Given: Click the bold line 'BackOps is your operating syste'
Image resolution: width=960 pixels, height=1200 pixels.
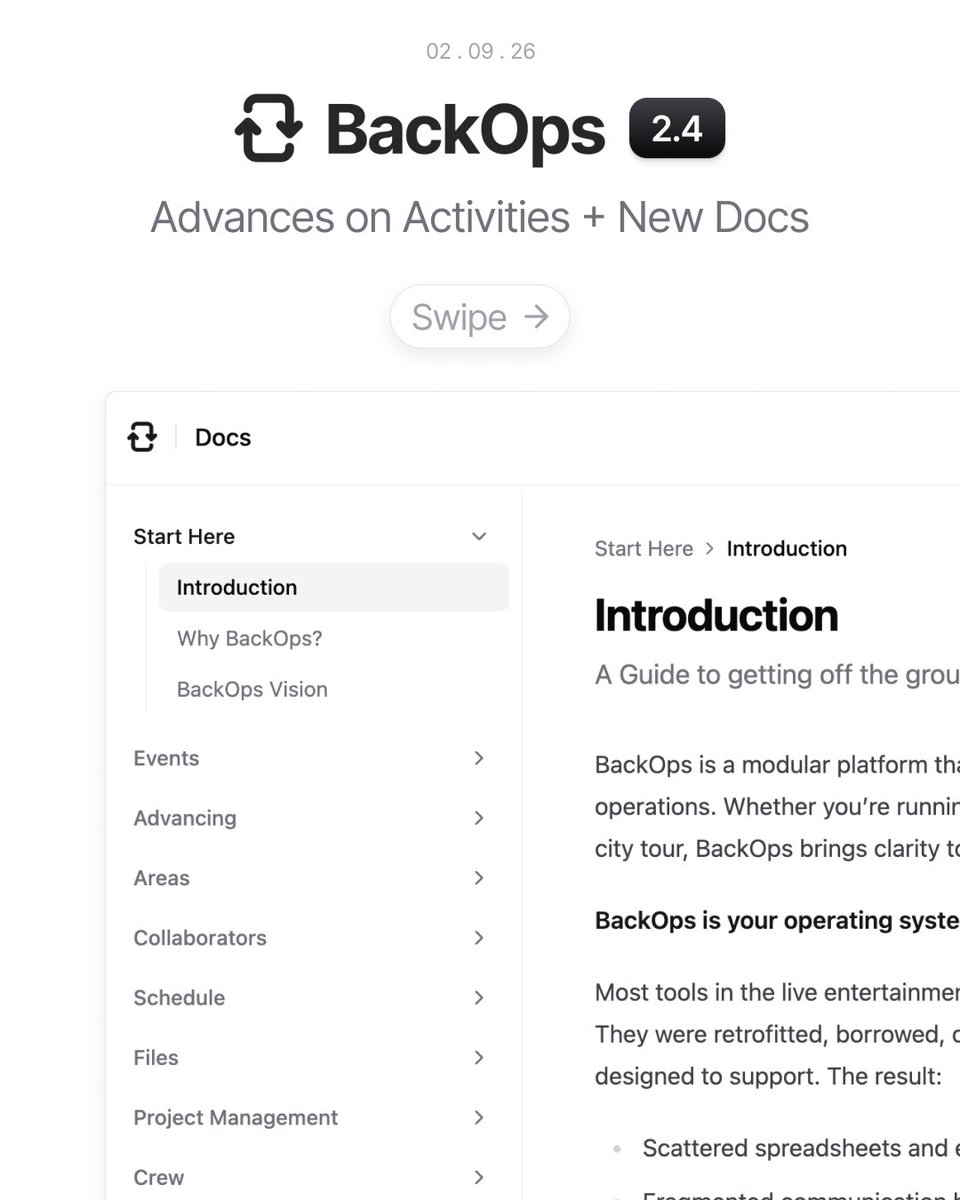Looking at the screenshot, I should click(x=777, y=920).
